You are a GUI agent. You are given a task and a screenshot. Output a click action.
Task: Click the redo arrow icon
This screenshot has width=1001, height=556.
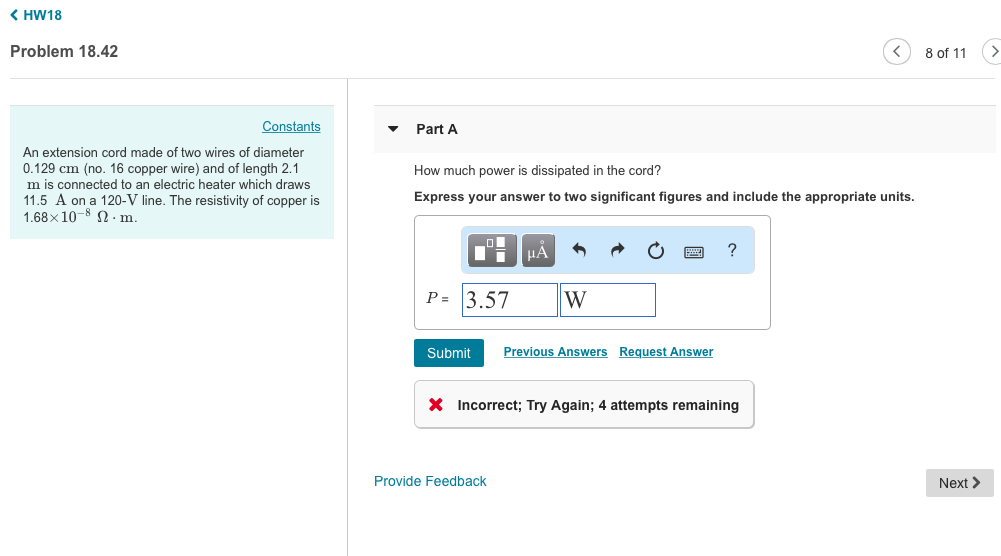pyautogui.click(x=617, y=251)
